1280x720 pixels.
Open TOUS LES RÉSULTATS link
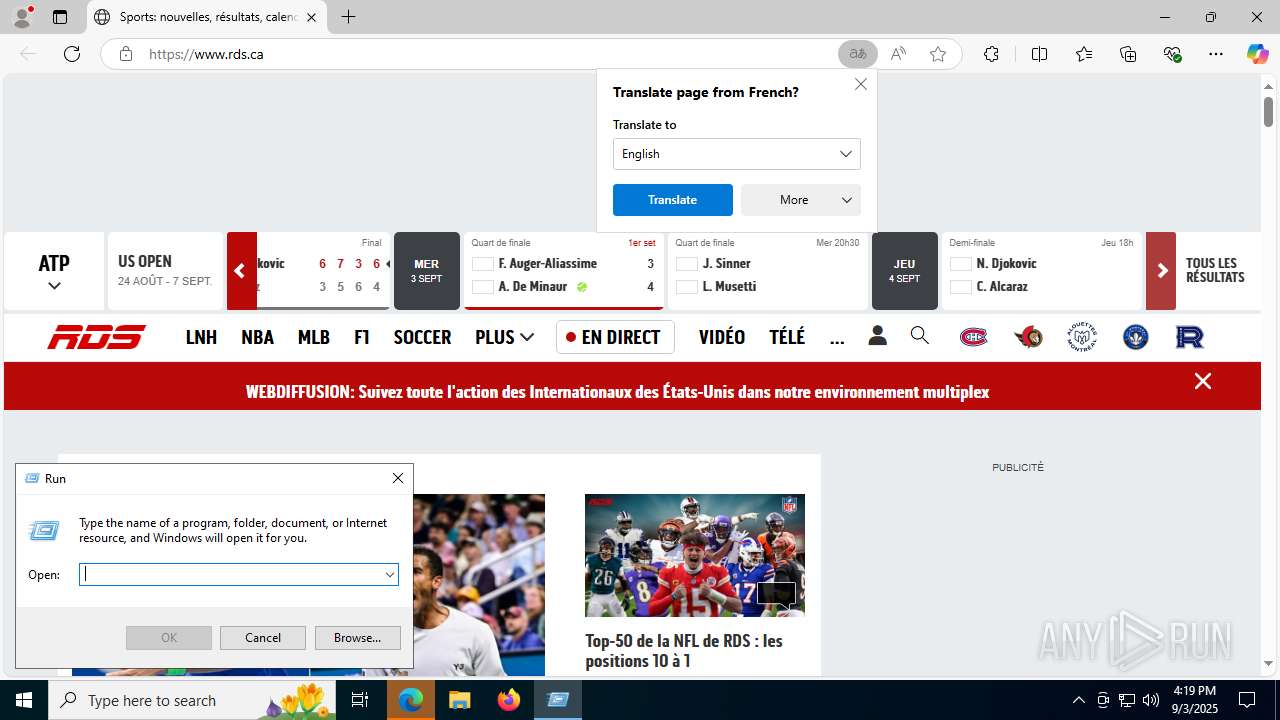tap(1215, 271)
